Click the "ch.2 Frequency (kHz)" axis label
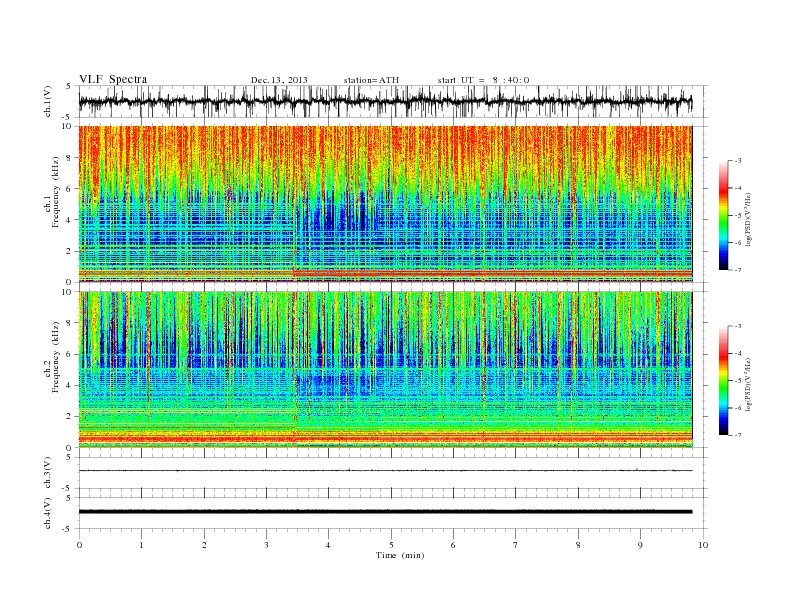 pyautogui.click(x=52, y=356)
